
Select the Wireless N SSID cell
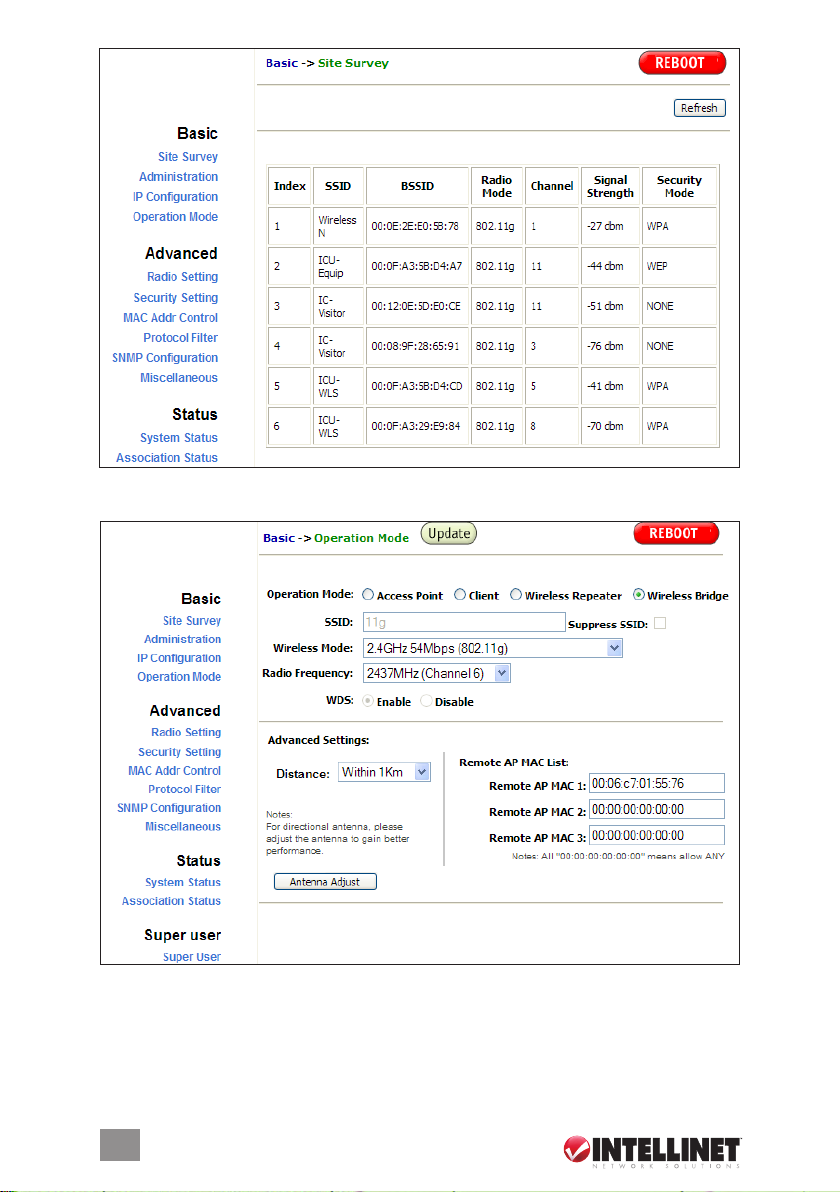point(338,227)
